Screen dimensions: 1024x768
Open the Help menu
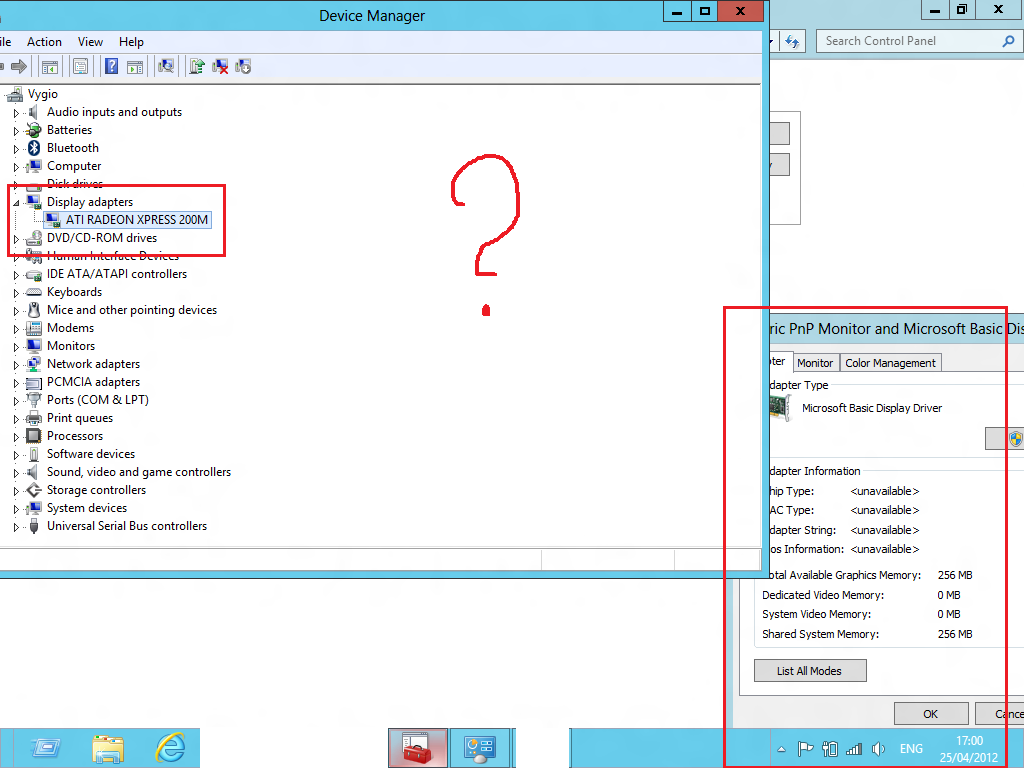point(131,42)
